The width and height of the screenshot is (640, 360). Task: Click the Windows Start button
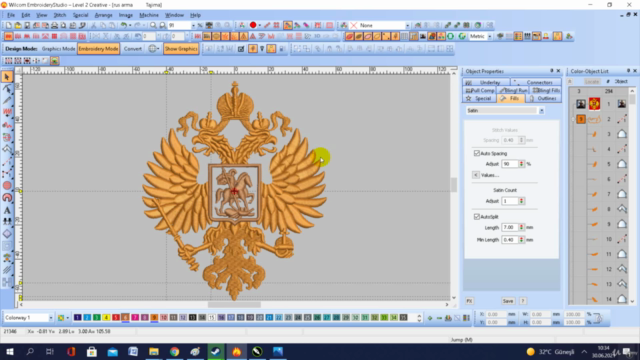point(9,351)
